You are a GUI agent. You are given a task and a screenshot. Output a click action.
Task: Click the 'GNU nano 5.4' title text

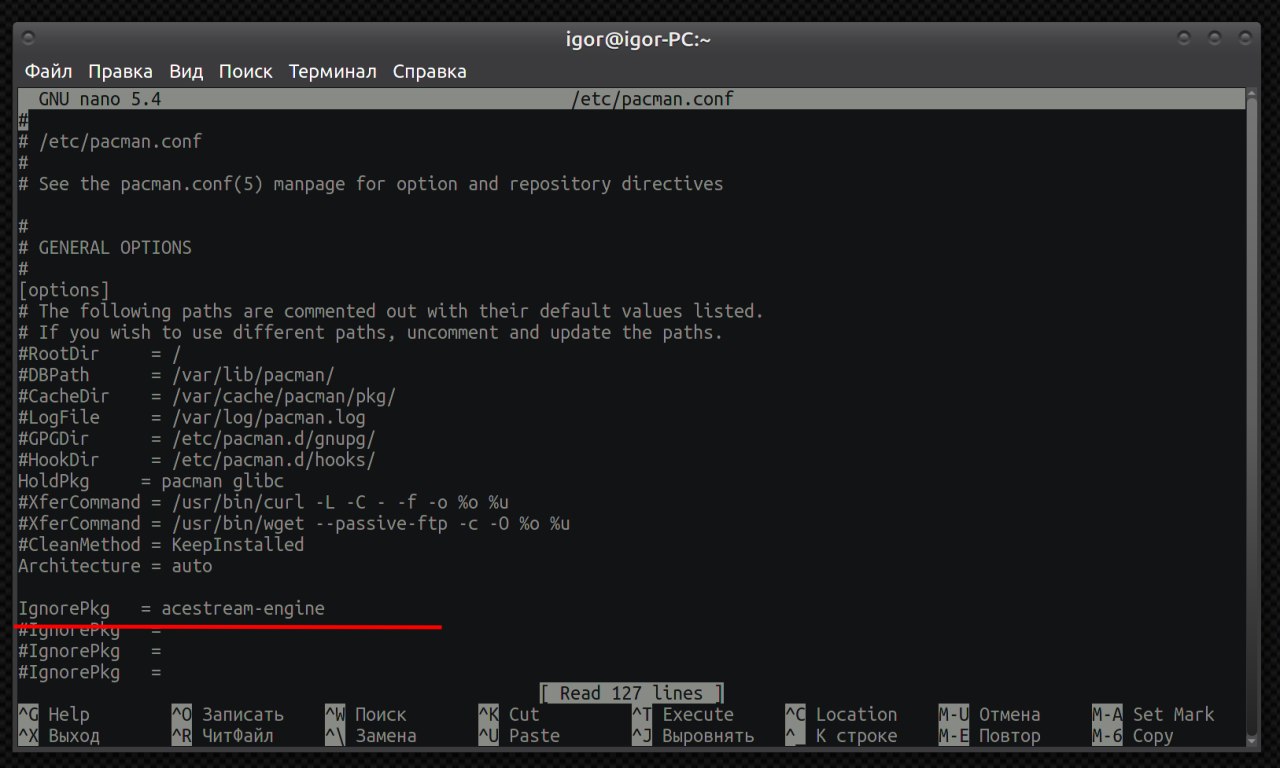(x=100, y=99)
